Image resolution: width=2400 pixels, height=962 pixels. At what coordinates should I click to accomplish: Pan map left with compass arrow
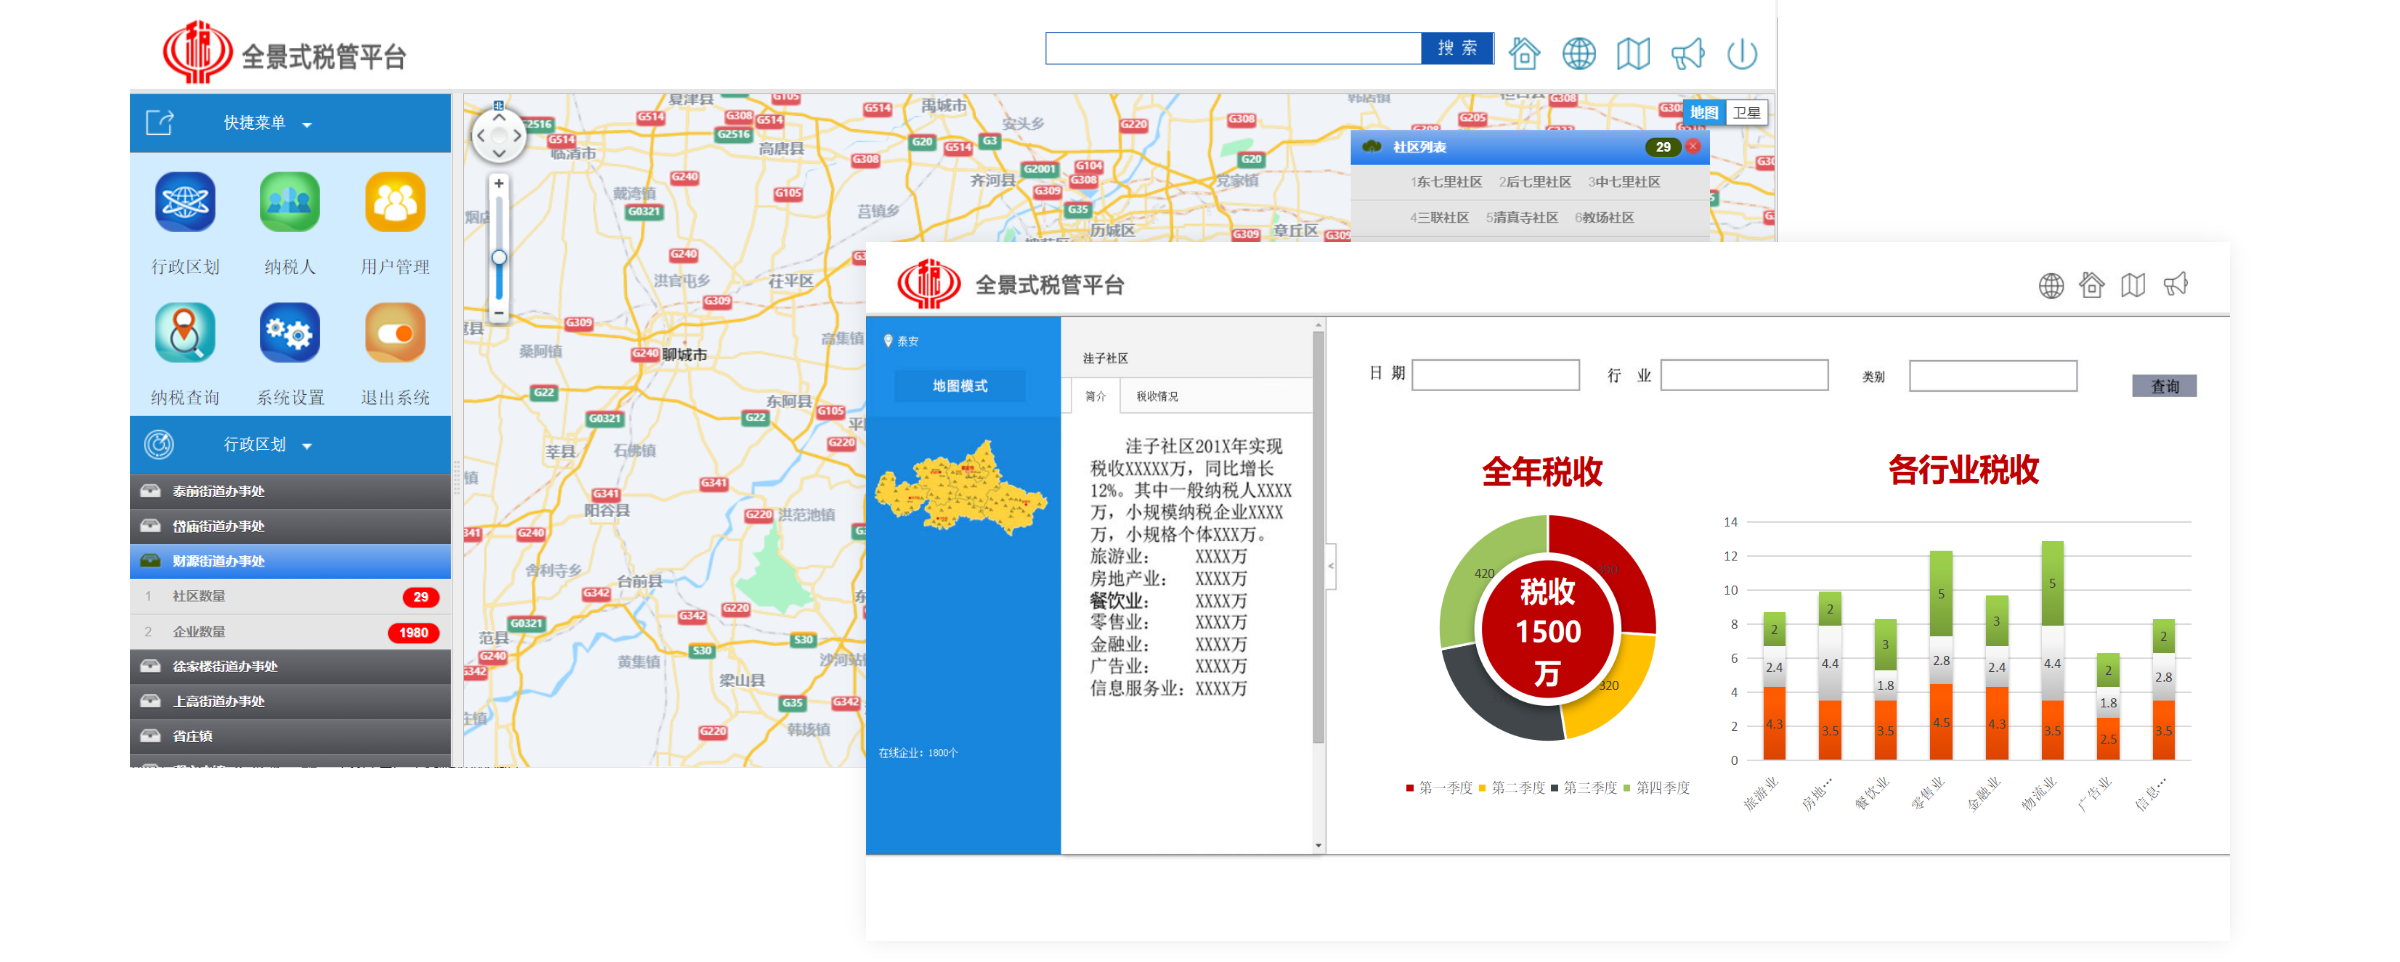tap(481, 136)
